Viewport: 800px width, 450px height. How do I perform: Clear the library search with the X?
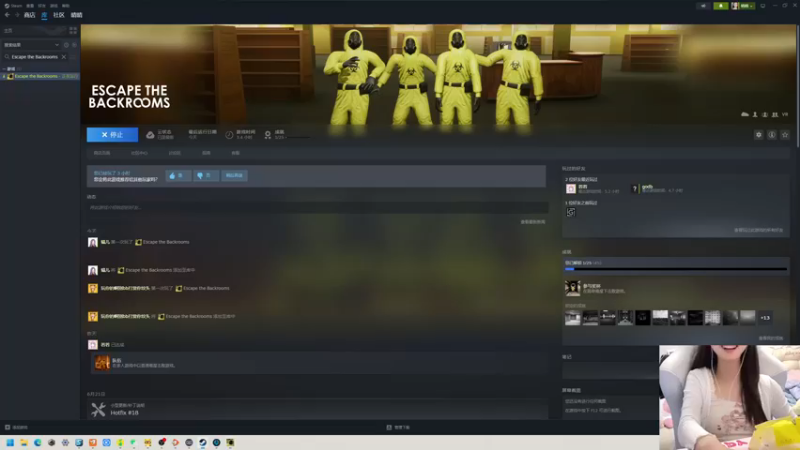pos(64,57)
